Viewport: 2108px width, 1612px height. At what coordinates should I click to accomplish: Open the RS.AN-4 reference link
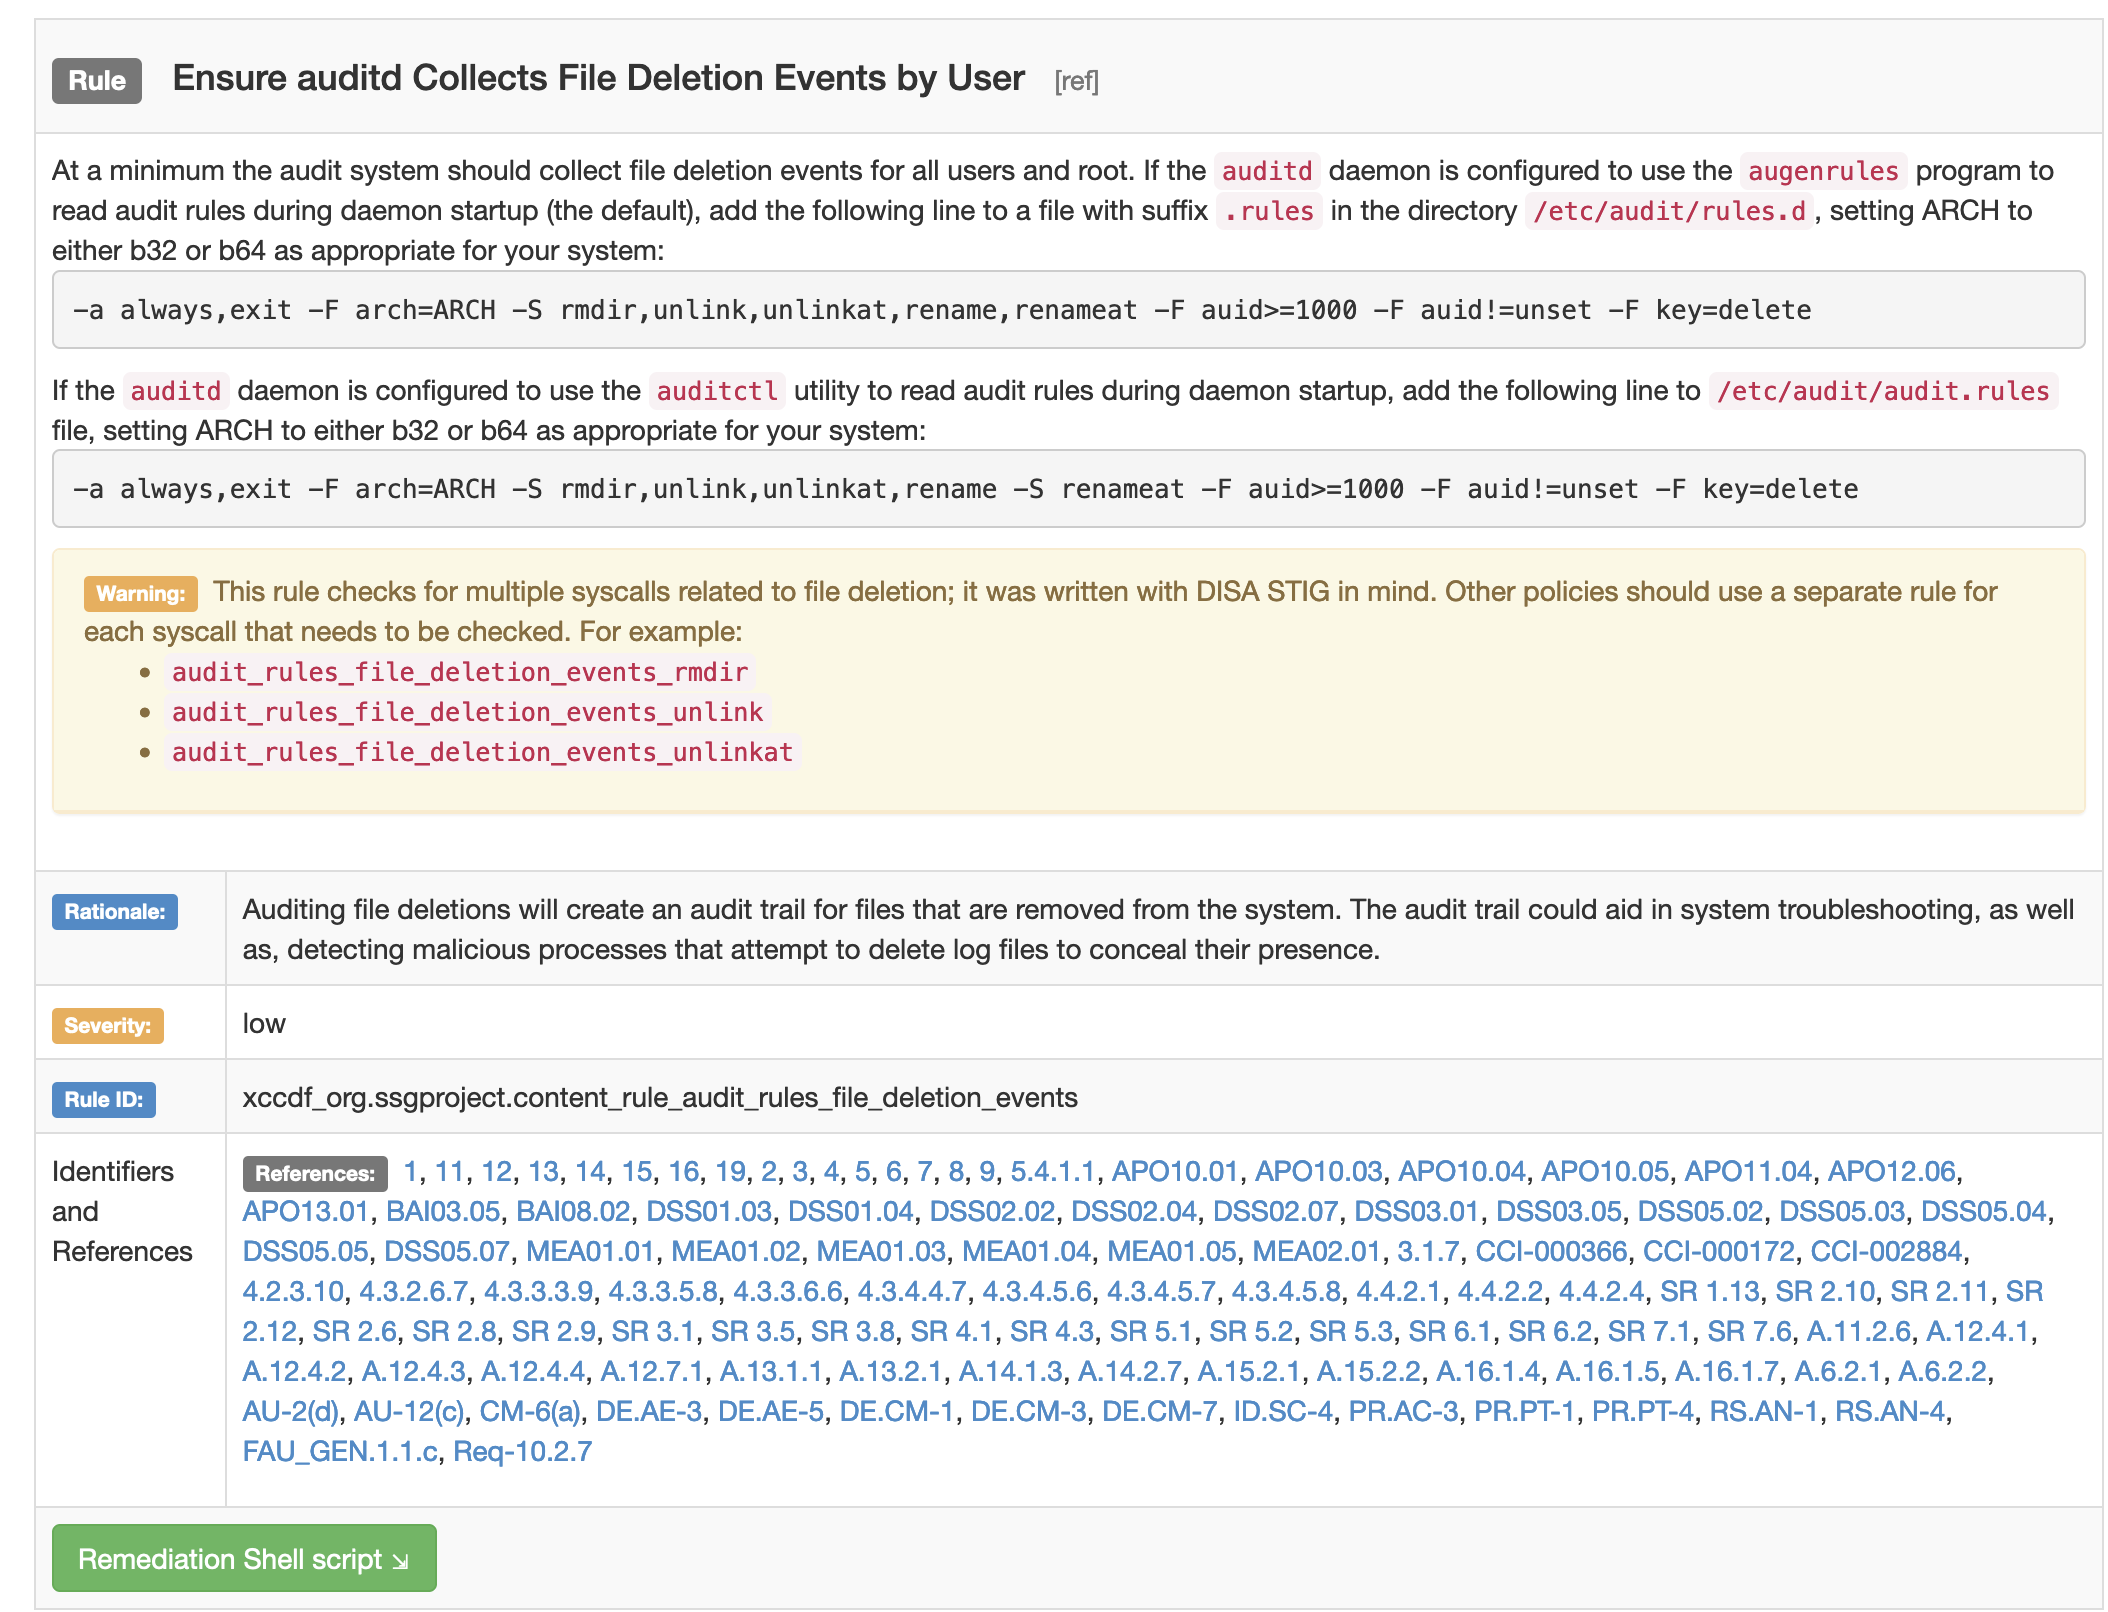(x=1890, y=1411)
